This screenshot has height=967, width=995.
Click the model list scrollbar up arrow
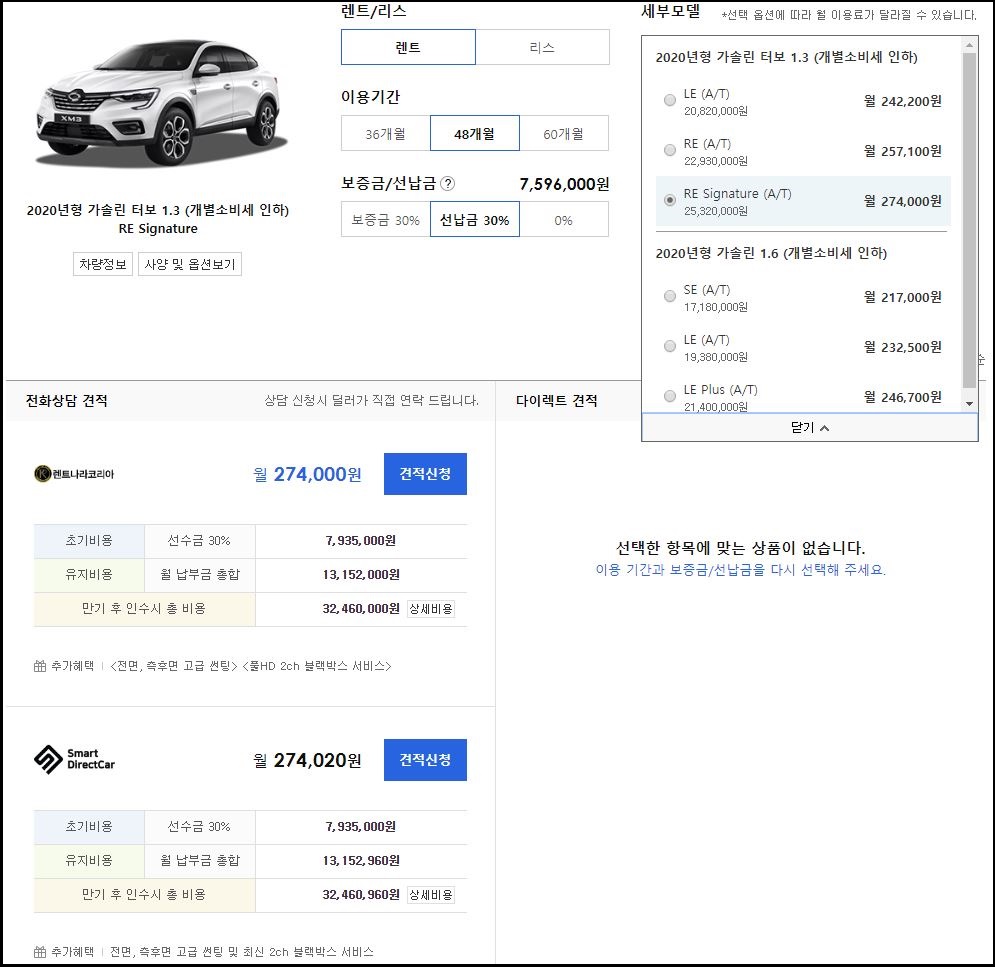[969, 45]
